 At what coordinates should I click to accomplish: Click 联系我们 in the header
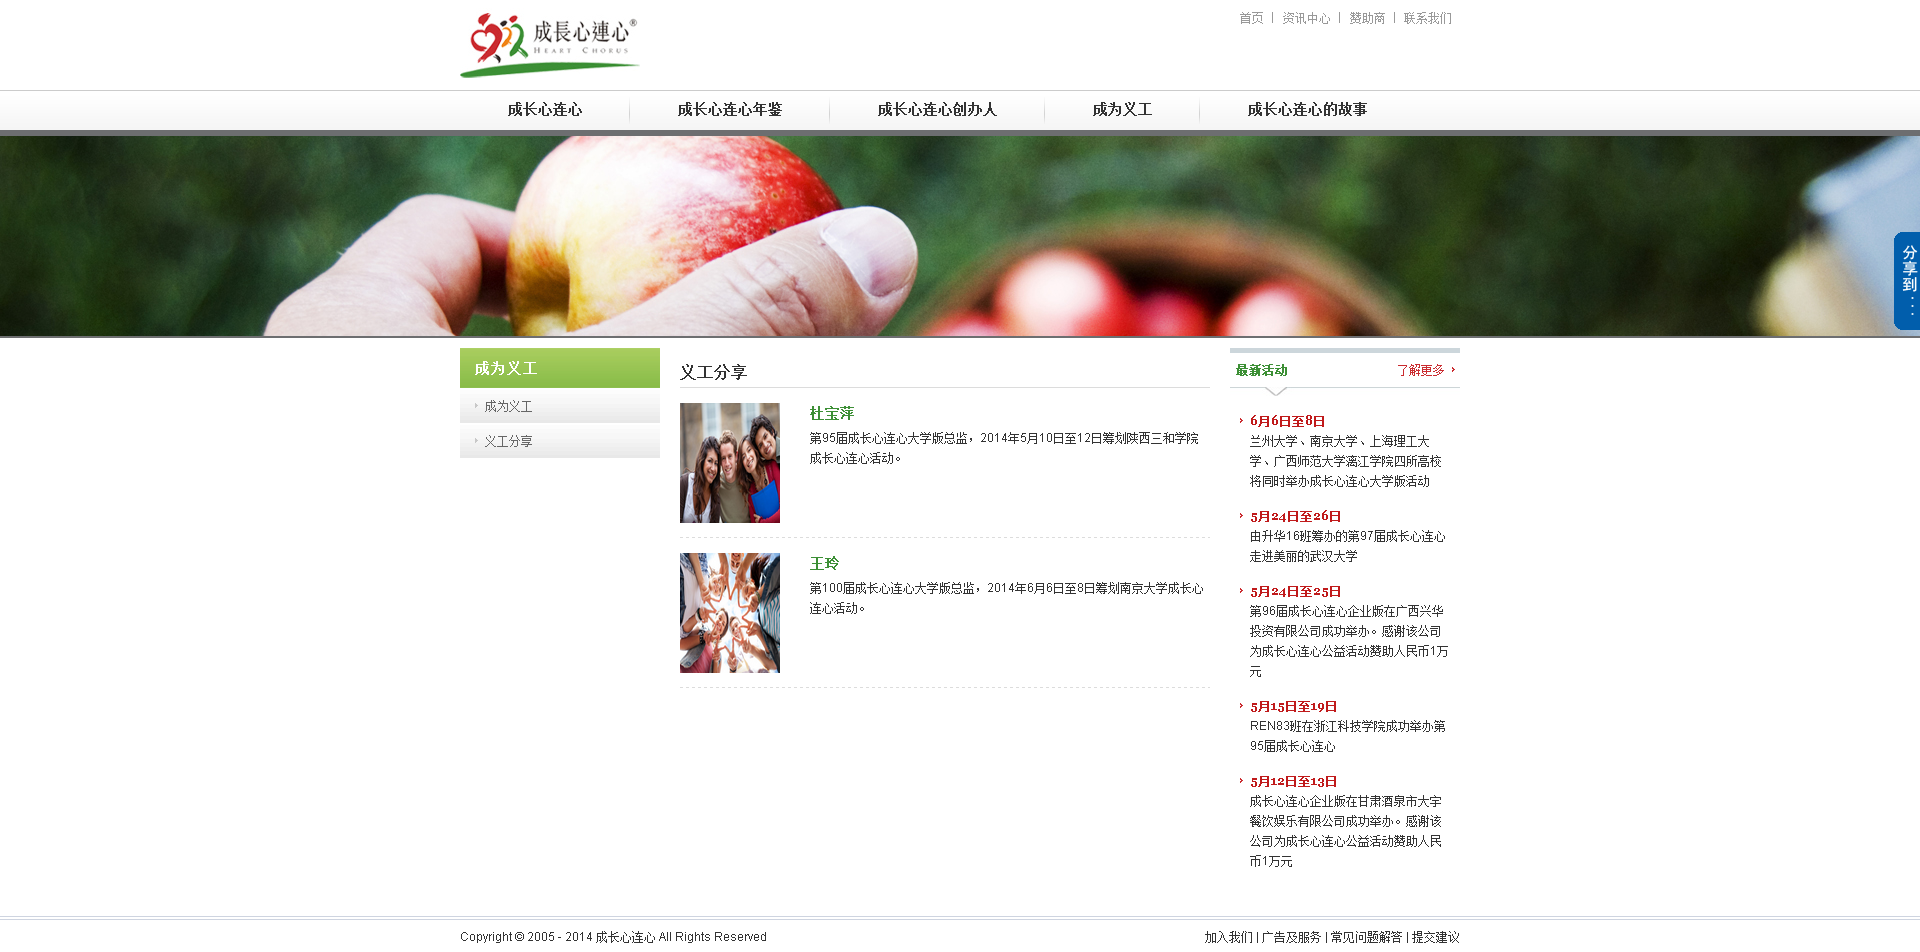[1427, 18]
